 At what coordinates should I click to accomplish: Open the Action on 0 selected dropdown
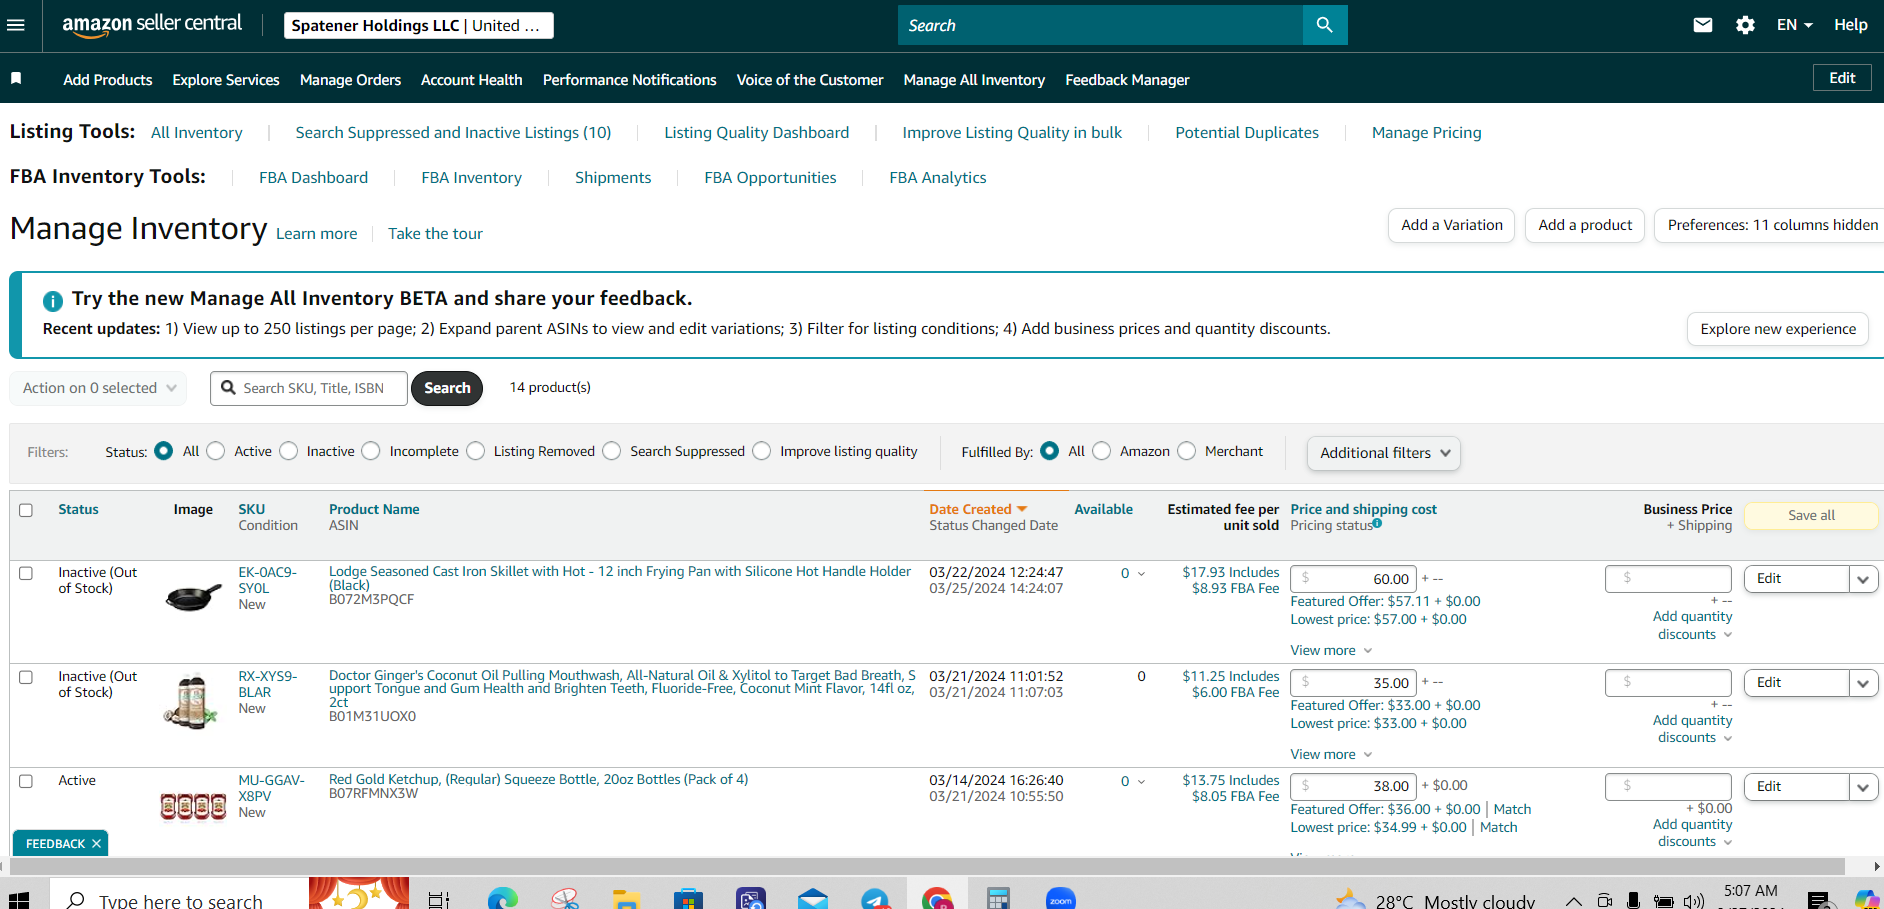click(x=99, y=388)
